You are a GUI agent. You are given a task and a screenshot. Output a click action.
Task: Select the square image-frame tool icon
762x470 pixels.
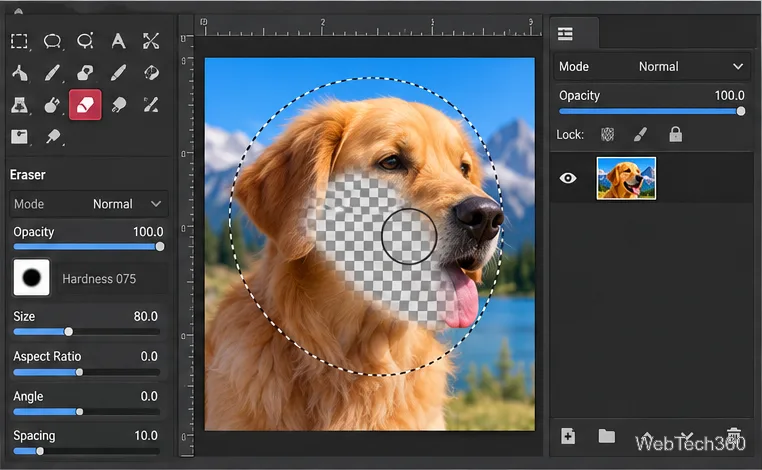[x=19, y=137]
